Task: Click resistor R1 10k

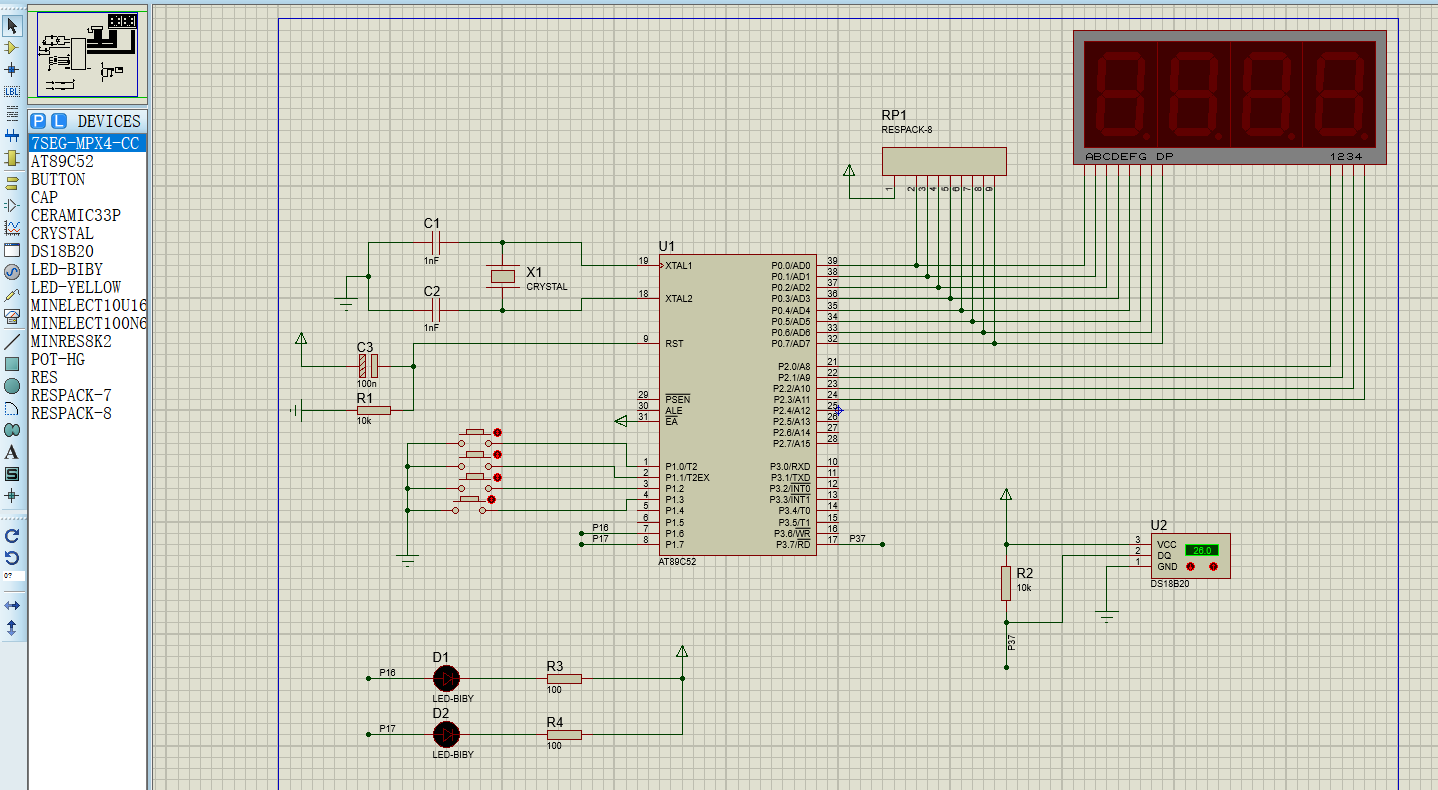Action: click(373, 409)
